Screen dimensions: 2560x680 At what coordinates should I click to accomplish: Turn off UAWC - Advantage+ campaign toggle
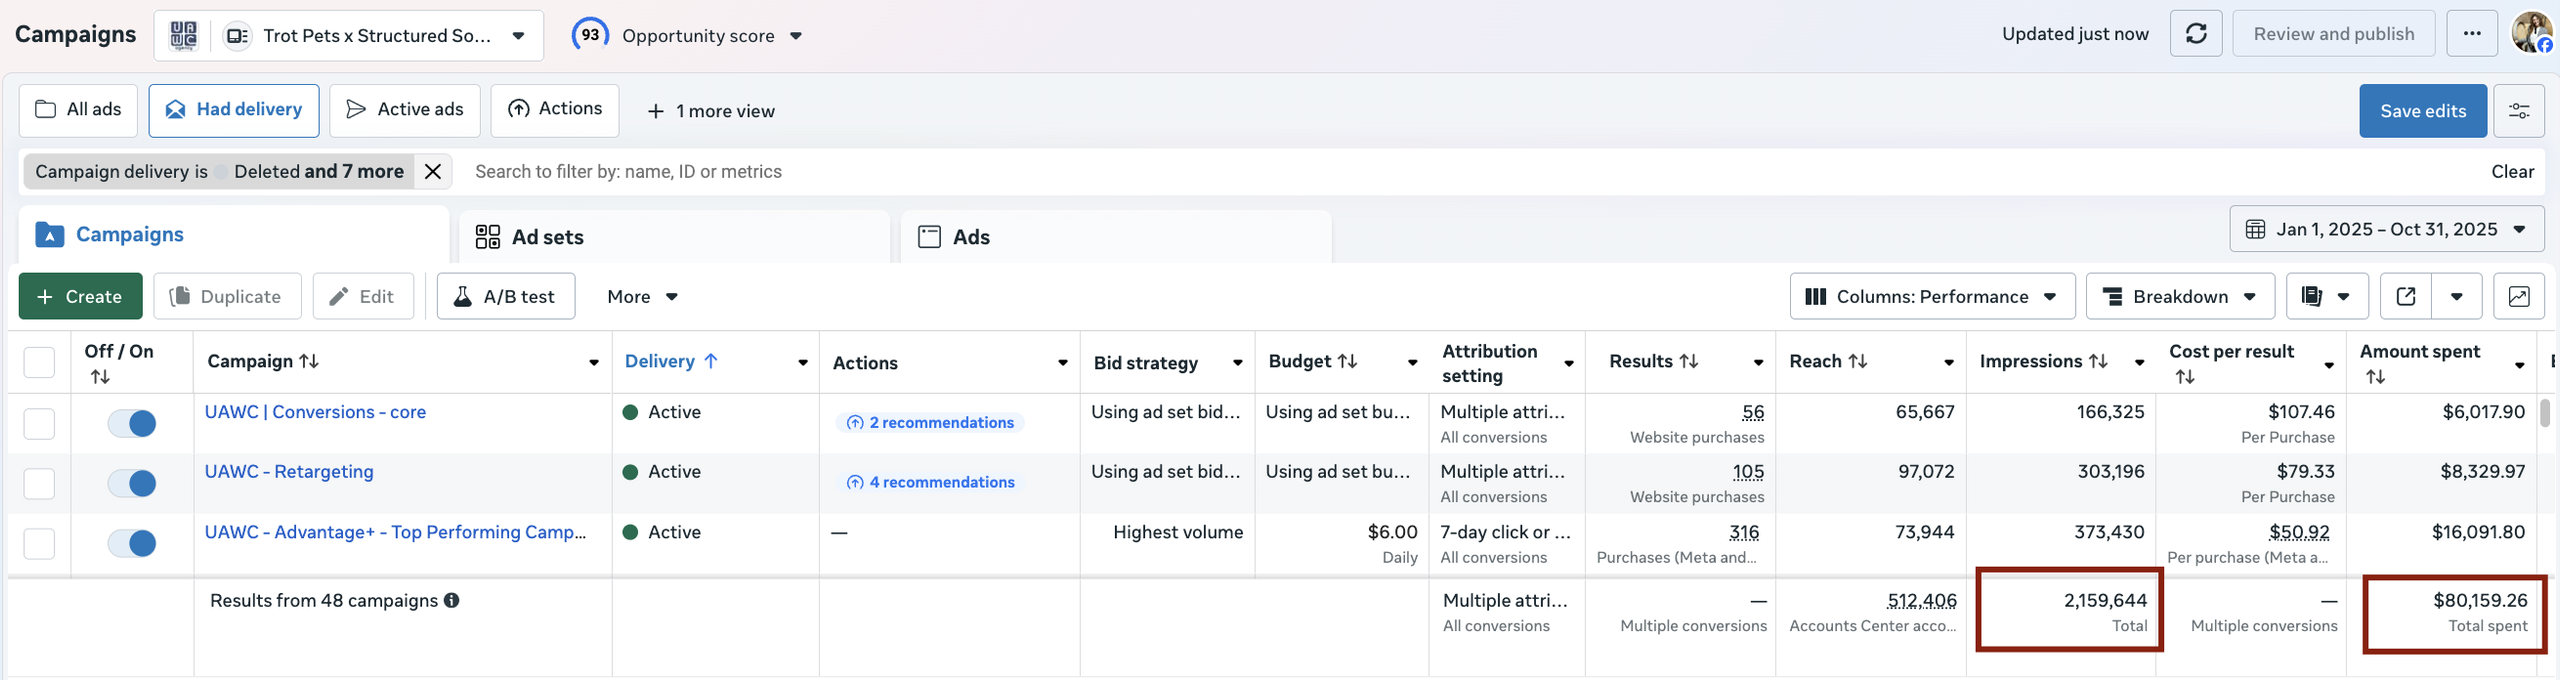[x=132, y=544]
